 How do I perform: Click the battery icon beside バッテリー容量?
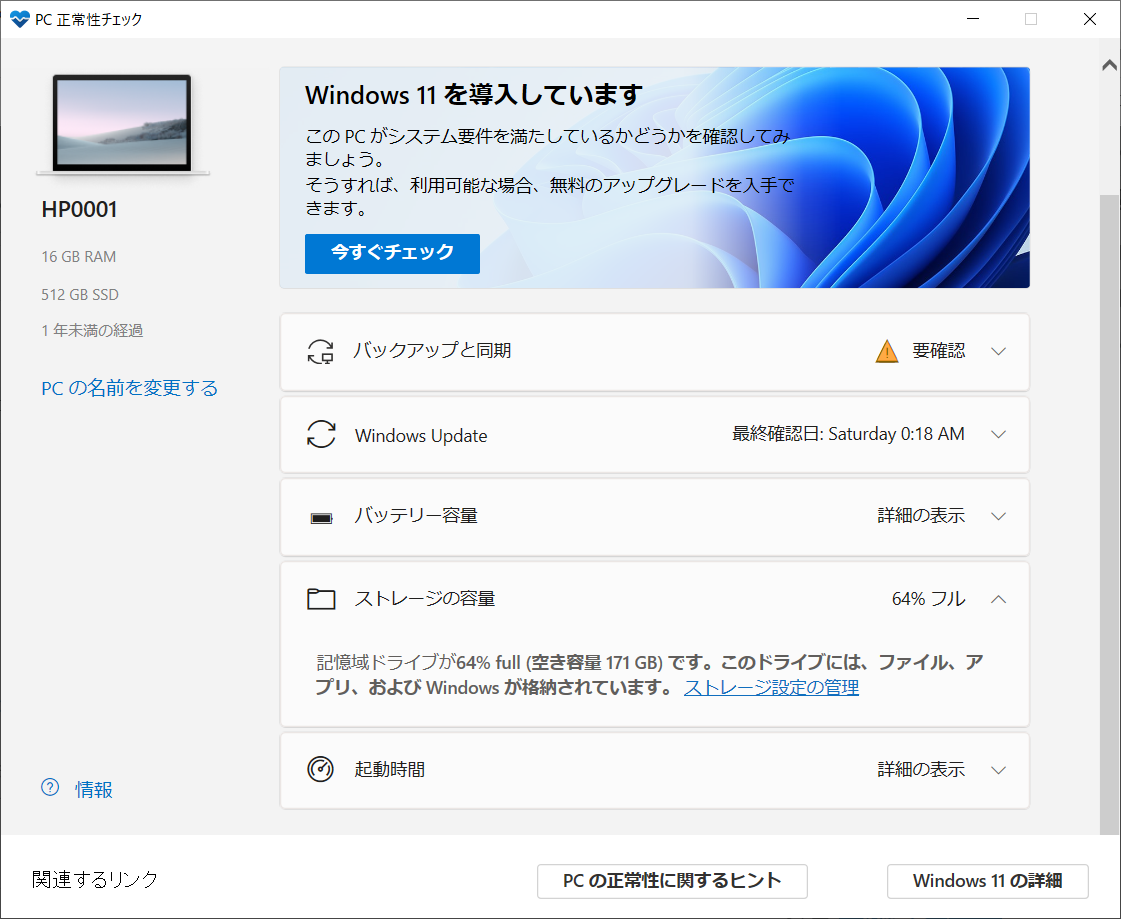(320, 516)
